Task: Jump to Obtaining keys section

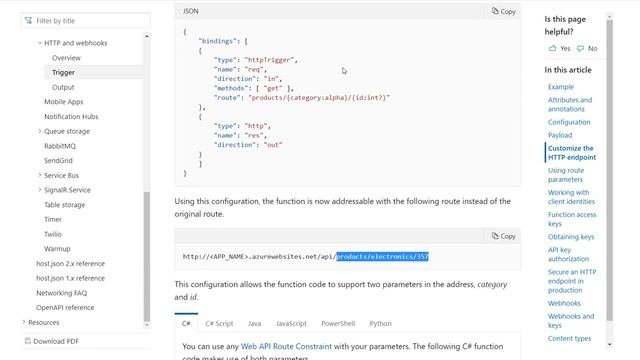Action: click(571, 236)
